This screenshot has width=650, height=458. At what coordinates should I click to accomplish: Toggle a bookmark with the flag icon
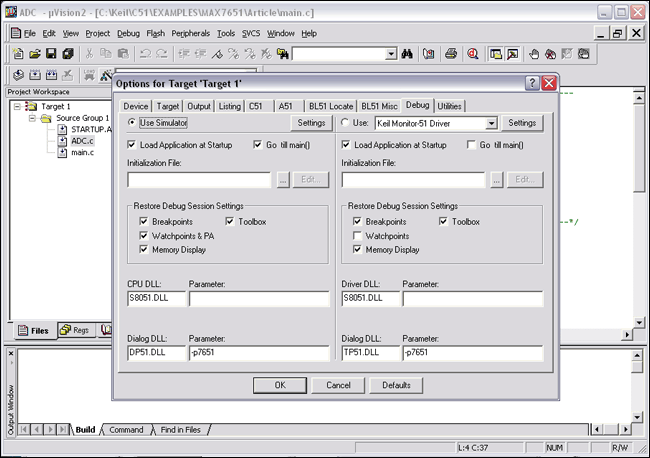click(x=217, y=54)
